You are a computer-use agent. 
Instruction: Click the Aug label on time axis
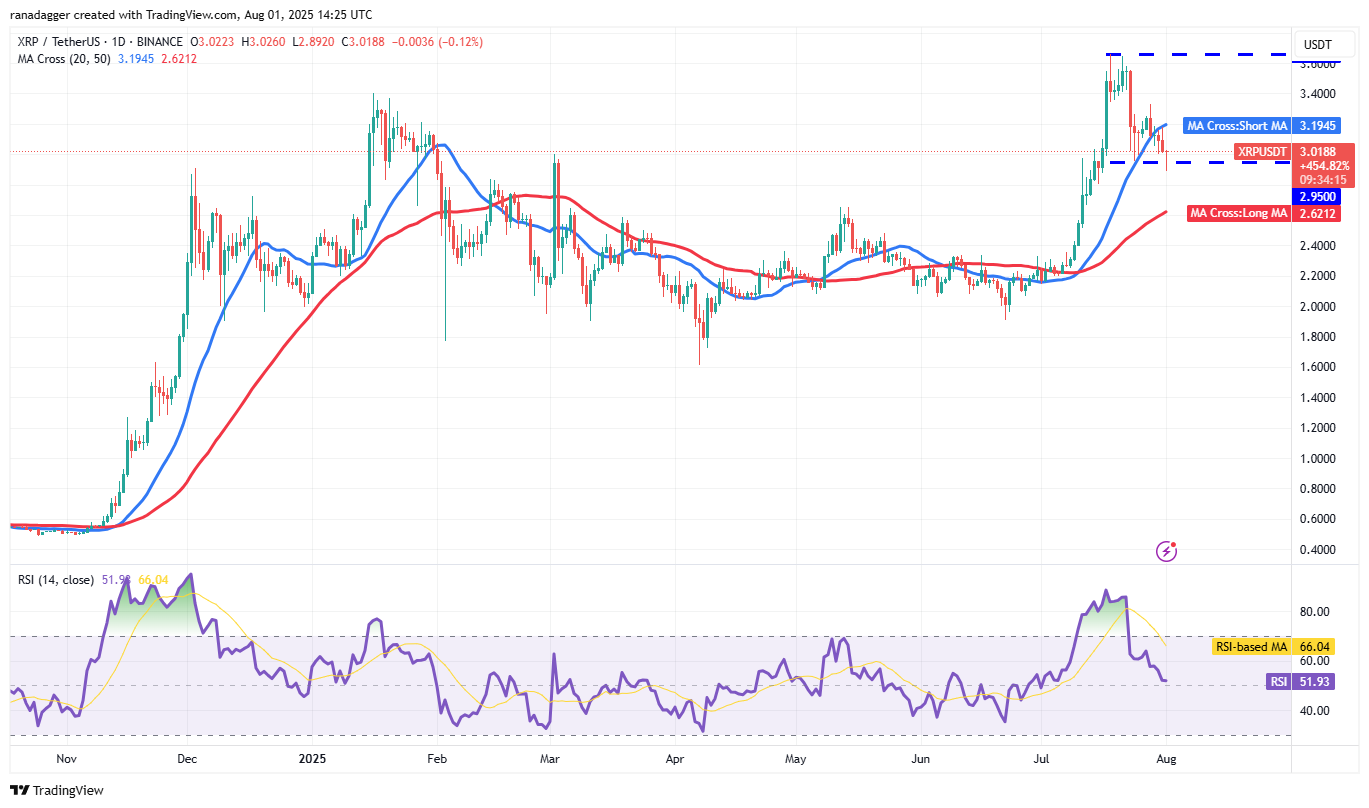tap(1165, 759)
